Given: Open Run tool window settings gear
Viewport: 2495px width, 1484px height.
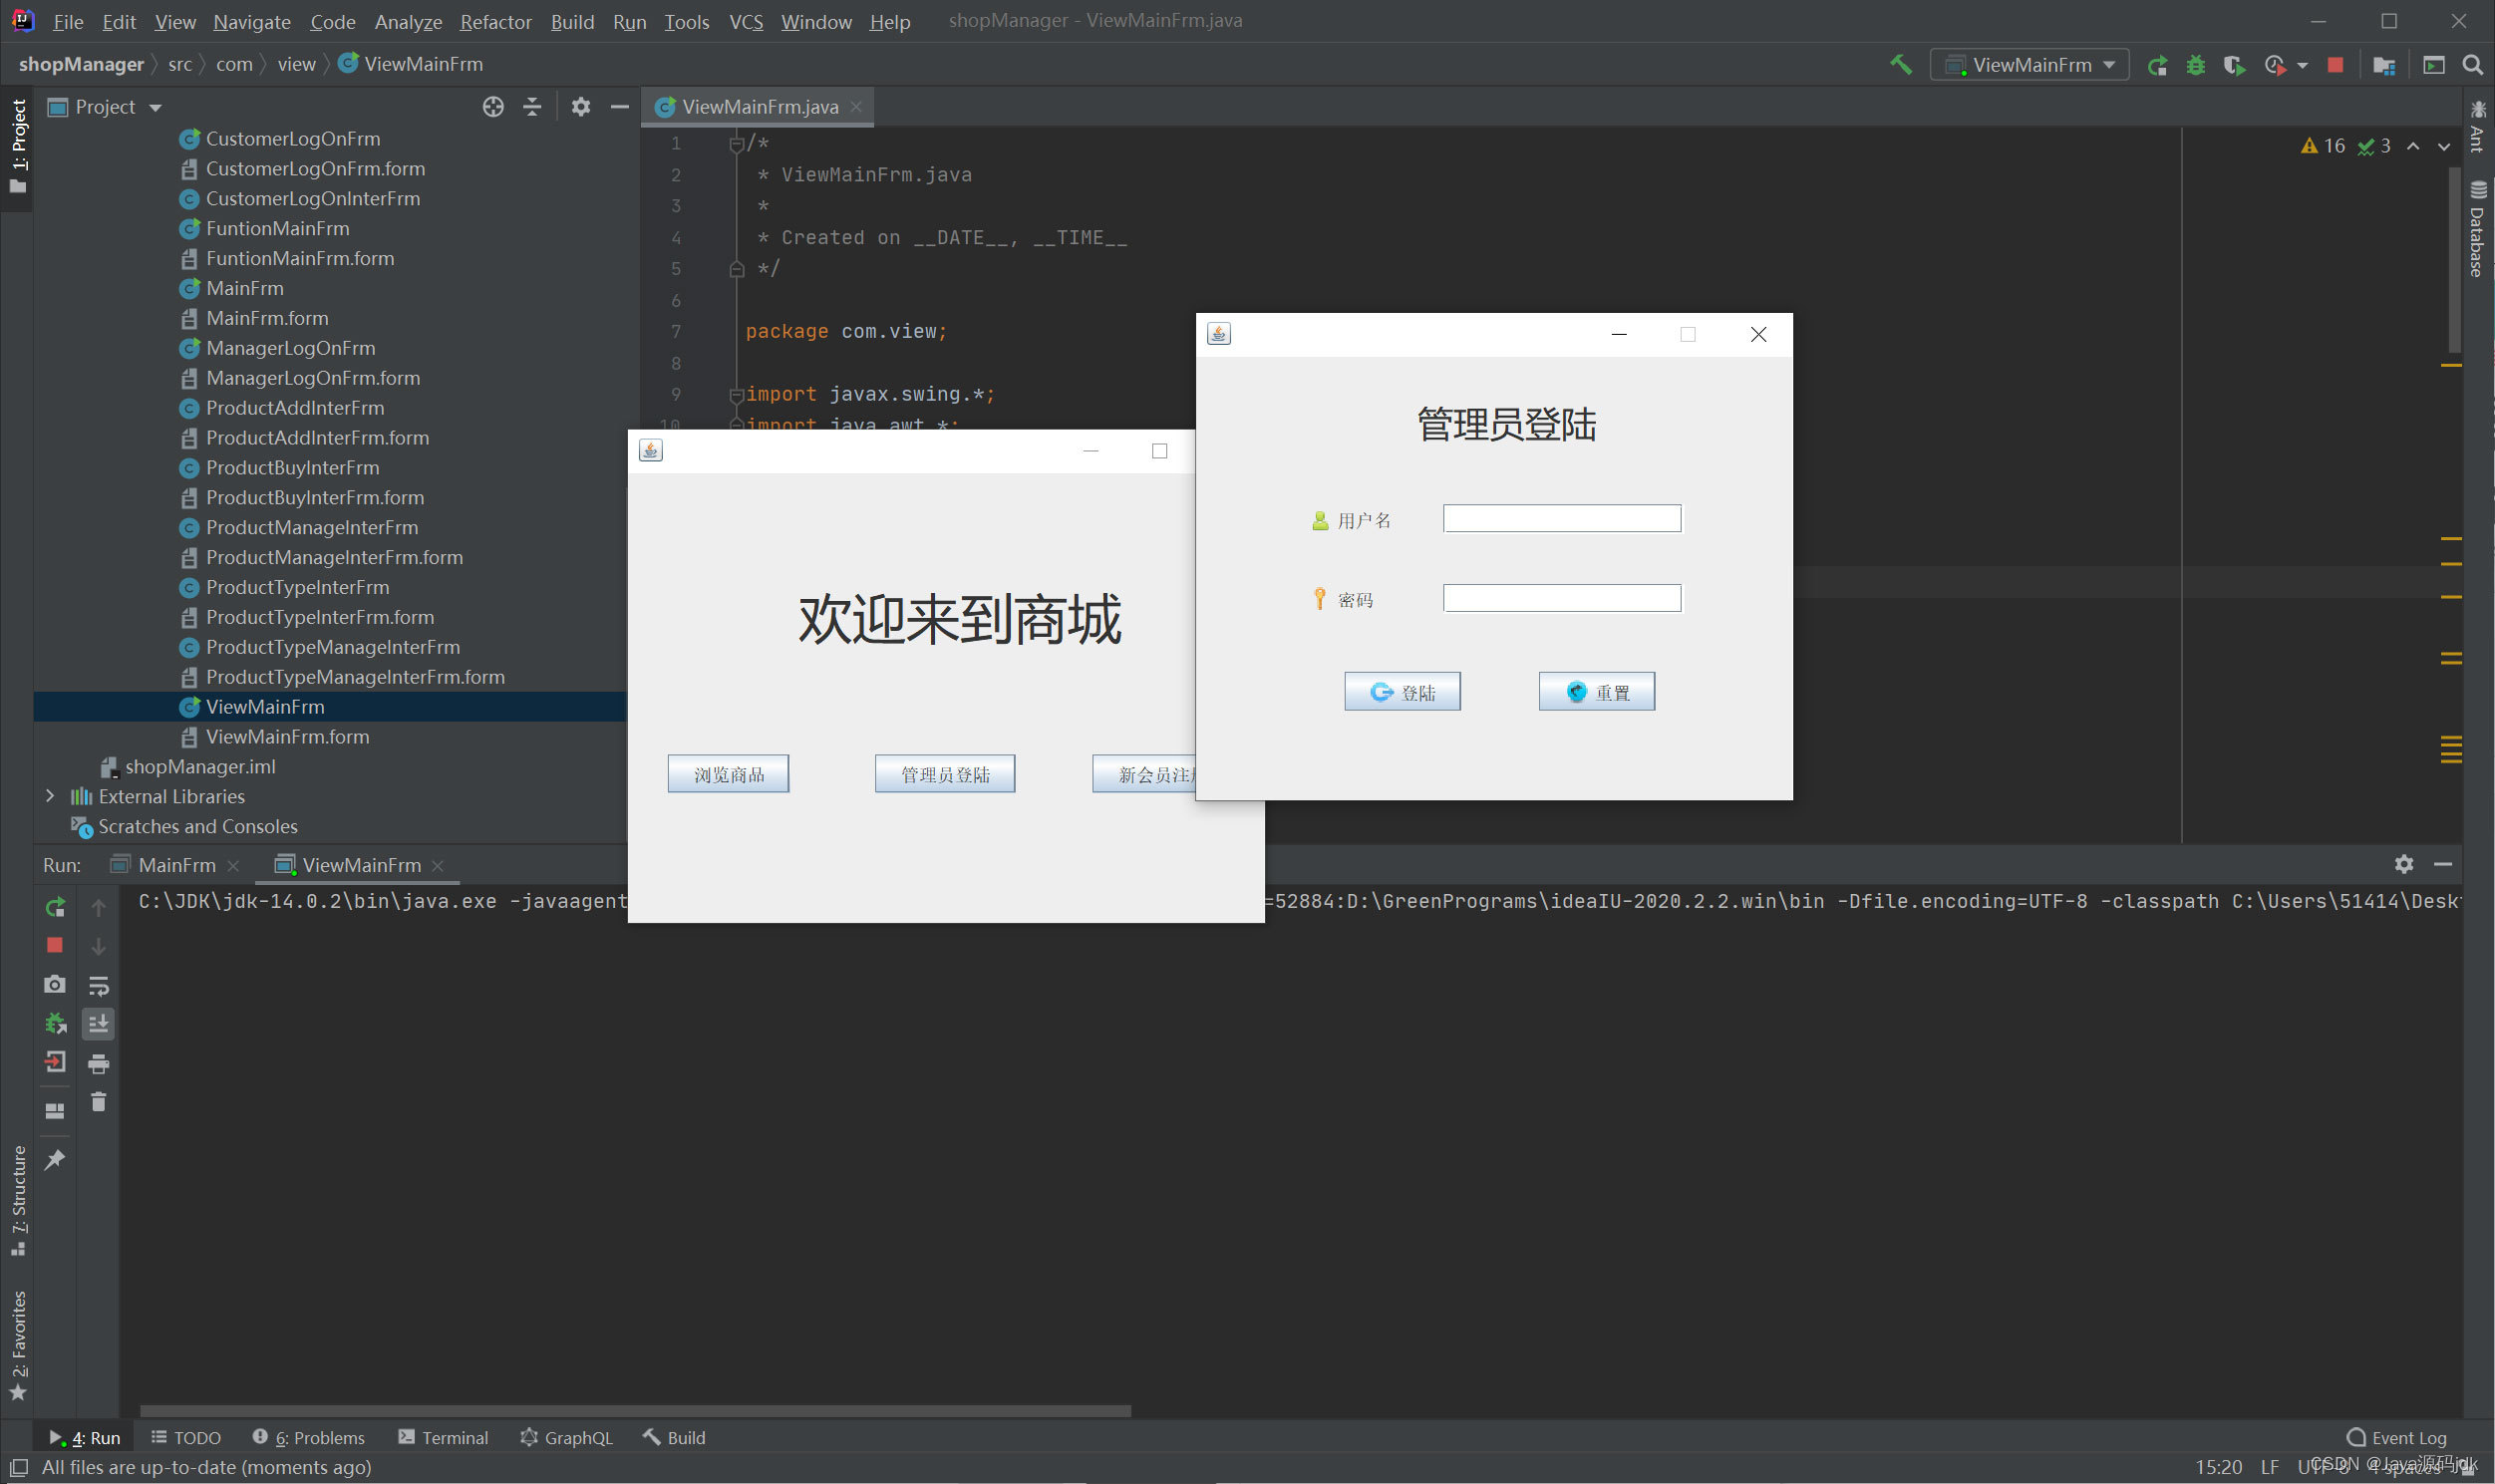Looking at the screenshot, I should pyautogui.click(x=2404, y=864).
